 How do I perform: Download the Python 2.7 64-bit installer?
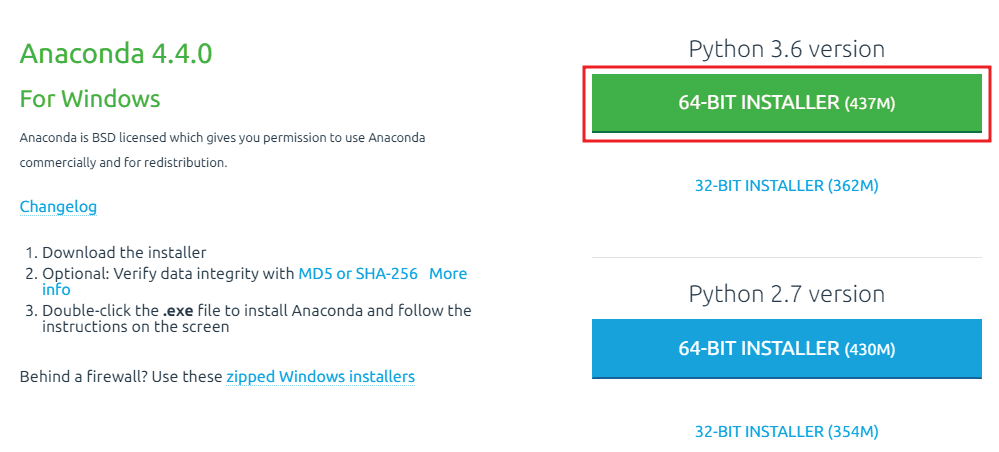tap(786, 349)
